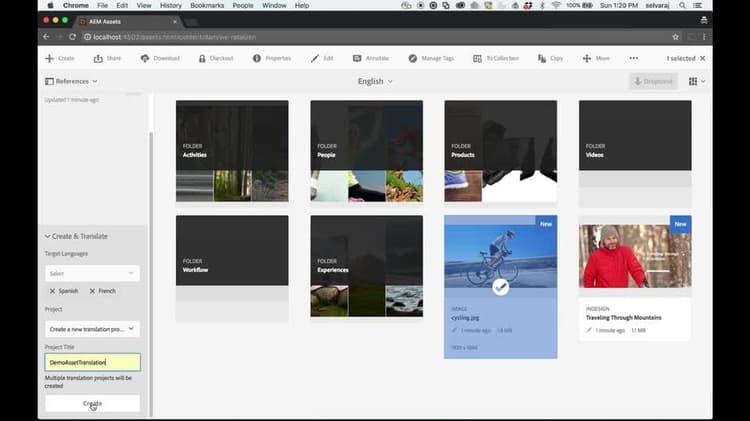
Task: Close the AEM Assets tab
Action: [175, 22]
